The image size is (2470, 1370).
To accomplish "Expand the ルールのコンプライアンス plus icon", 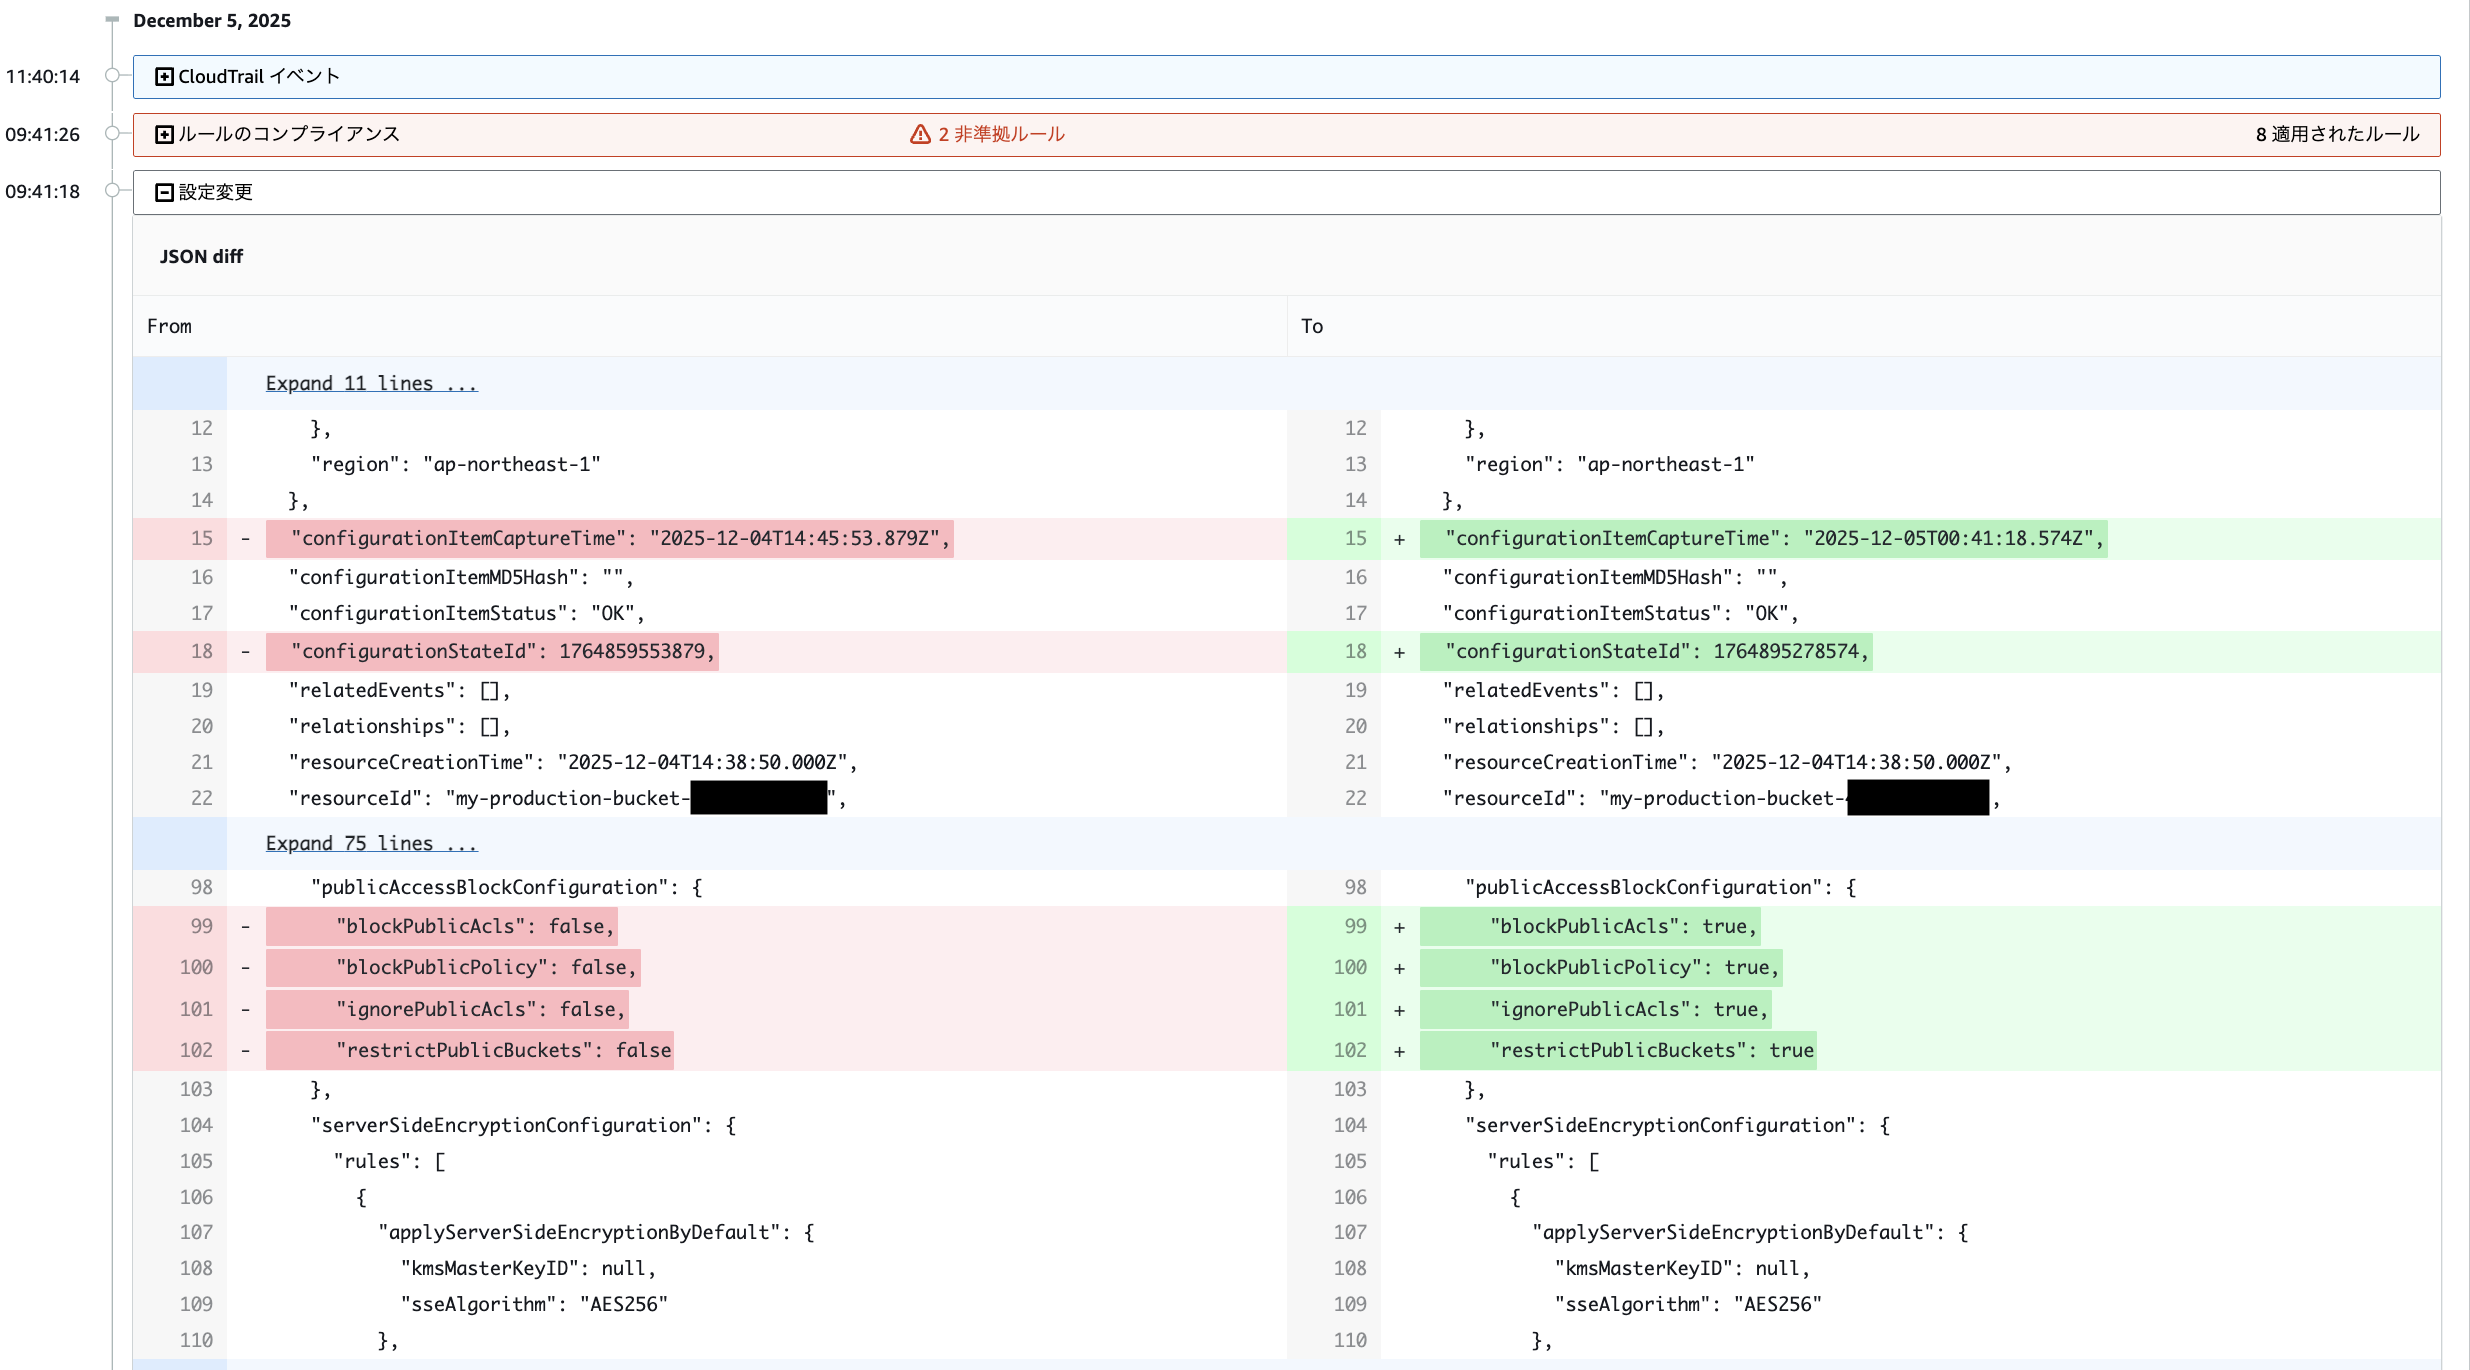I will (165, 134).
